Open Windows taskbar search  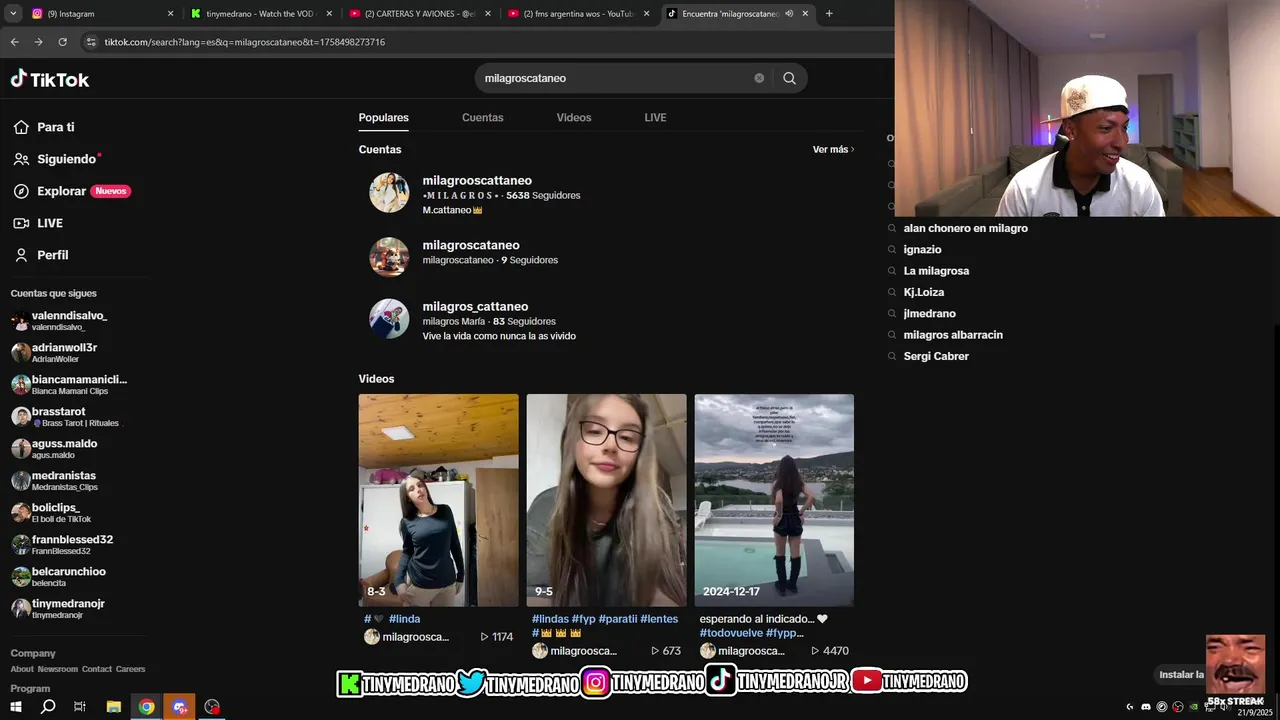click(x=48, y=707)
